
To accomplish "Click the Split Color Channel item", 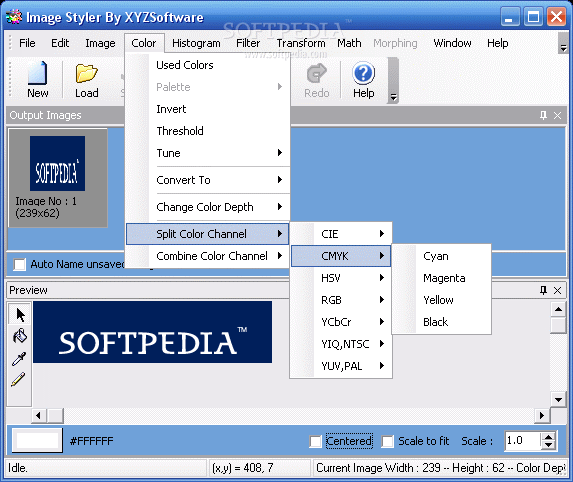I will (207, 234).
